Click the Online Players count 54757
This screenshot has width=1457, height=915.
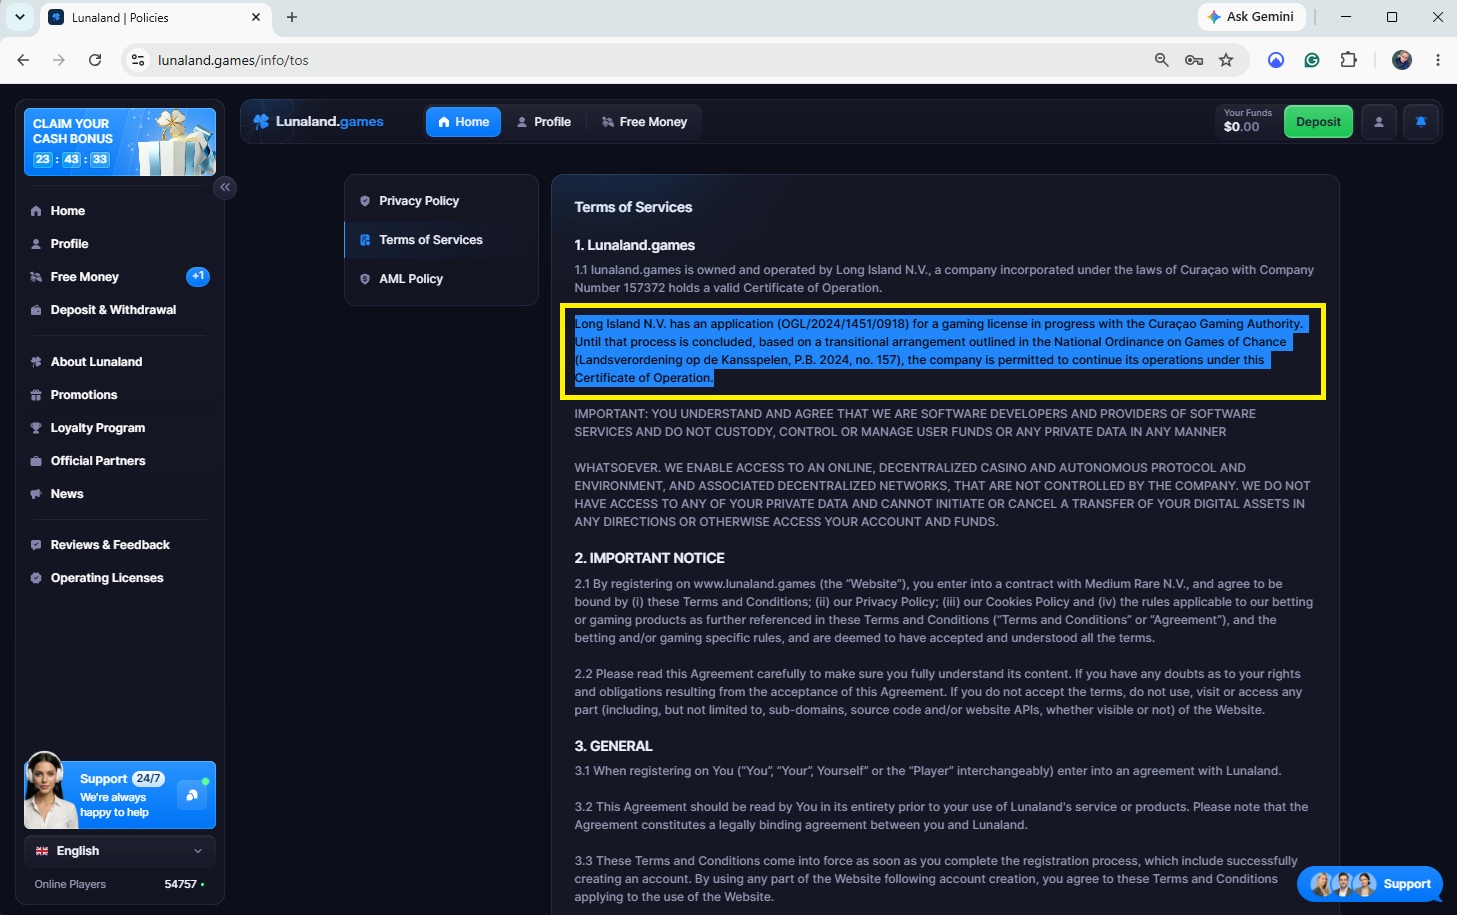click(x=181, y=884)
